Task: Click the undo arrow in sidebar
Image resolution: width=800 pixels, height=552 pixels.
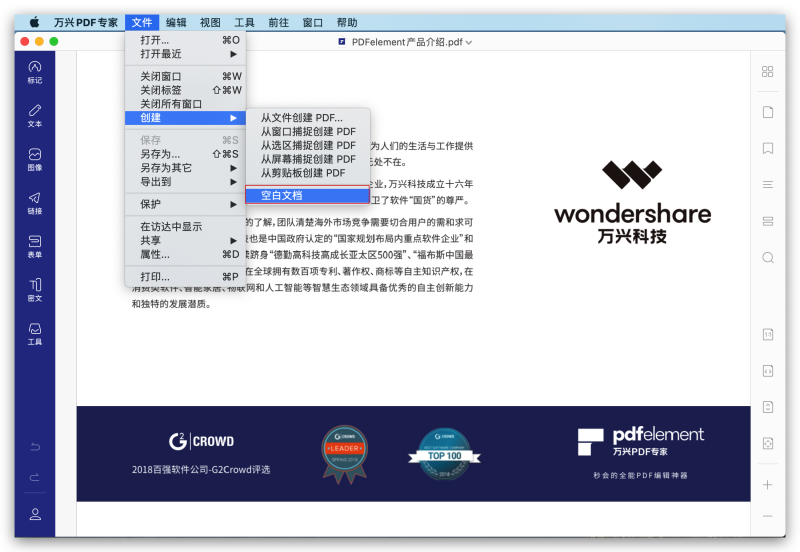Action: coord(35,447)
